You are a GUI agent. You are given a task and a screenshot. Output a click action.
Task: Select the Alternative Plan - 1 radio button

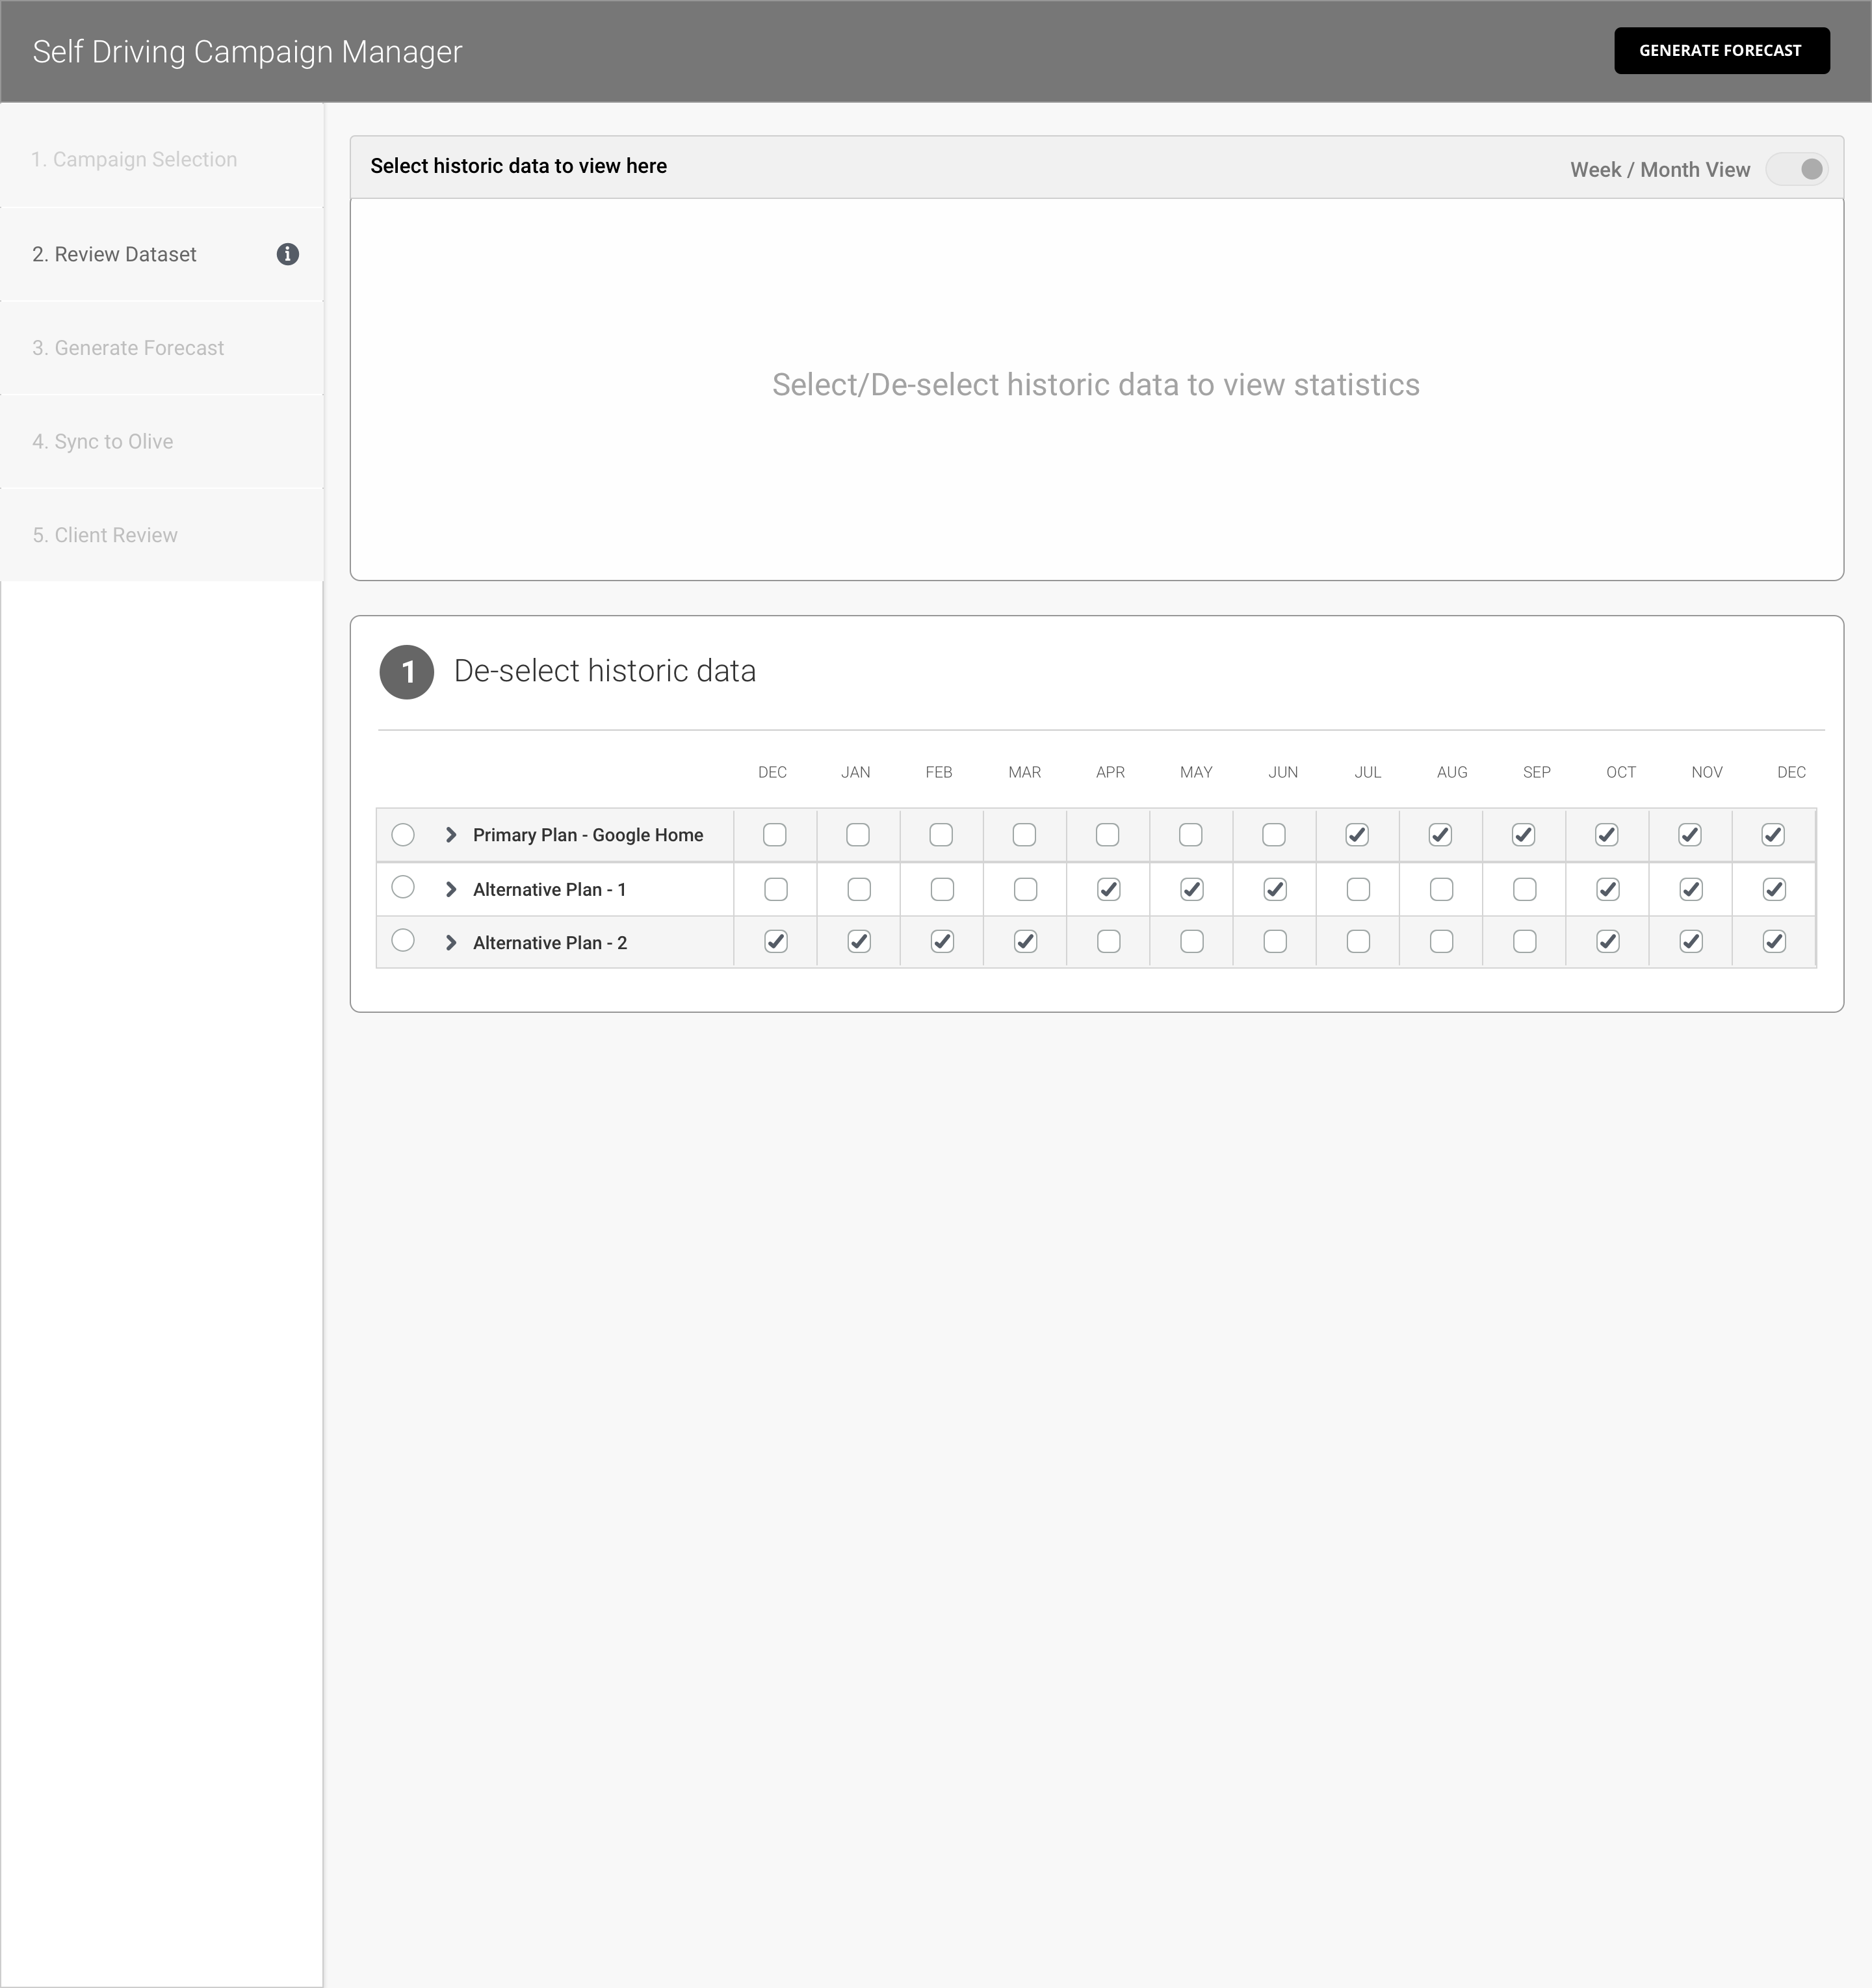click(403, 887)
